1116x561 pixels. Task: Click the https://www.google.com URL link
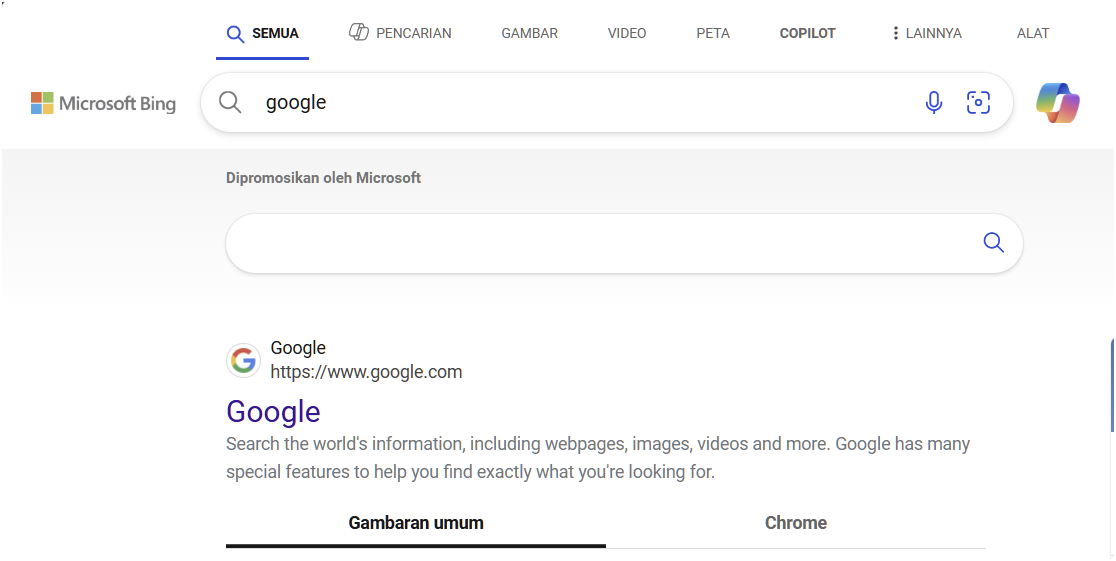(367, 372)
